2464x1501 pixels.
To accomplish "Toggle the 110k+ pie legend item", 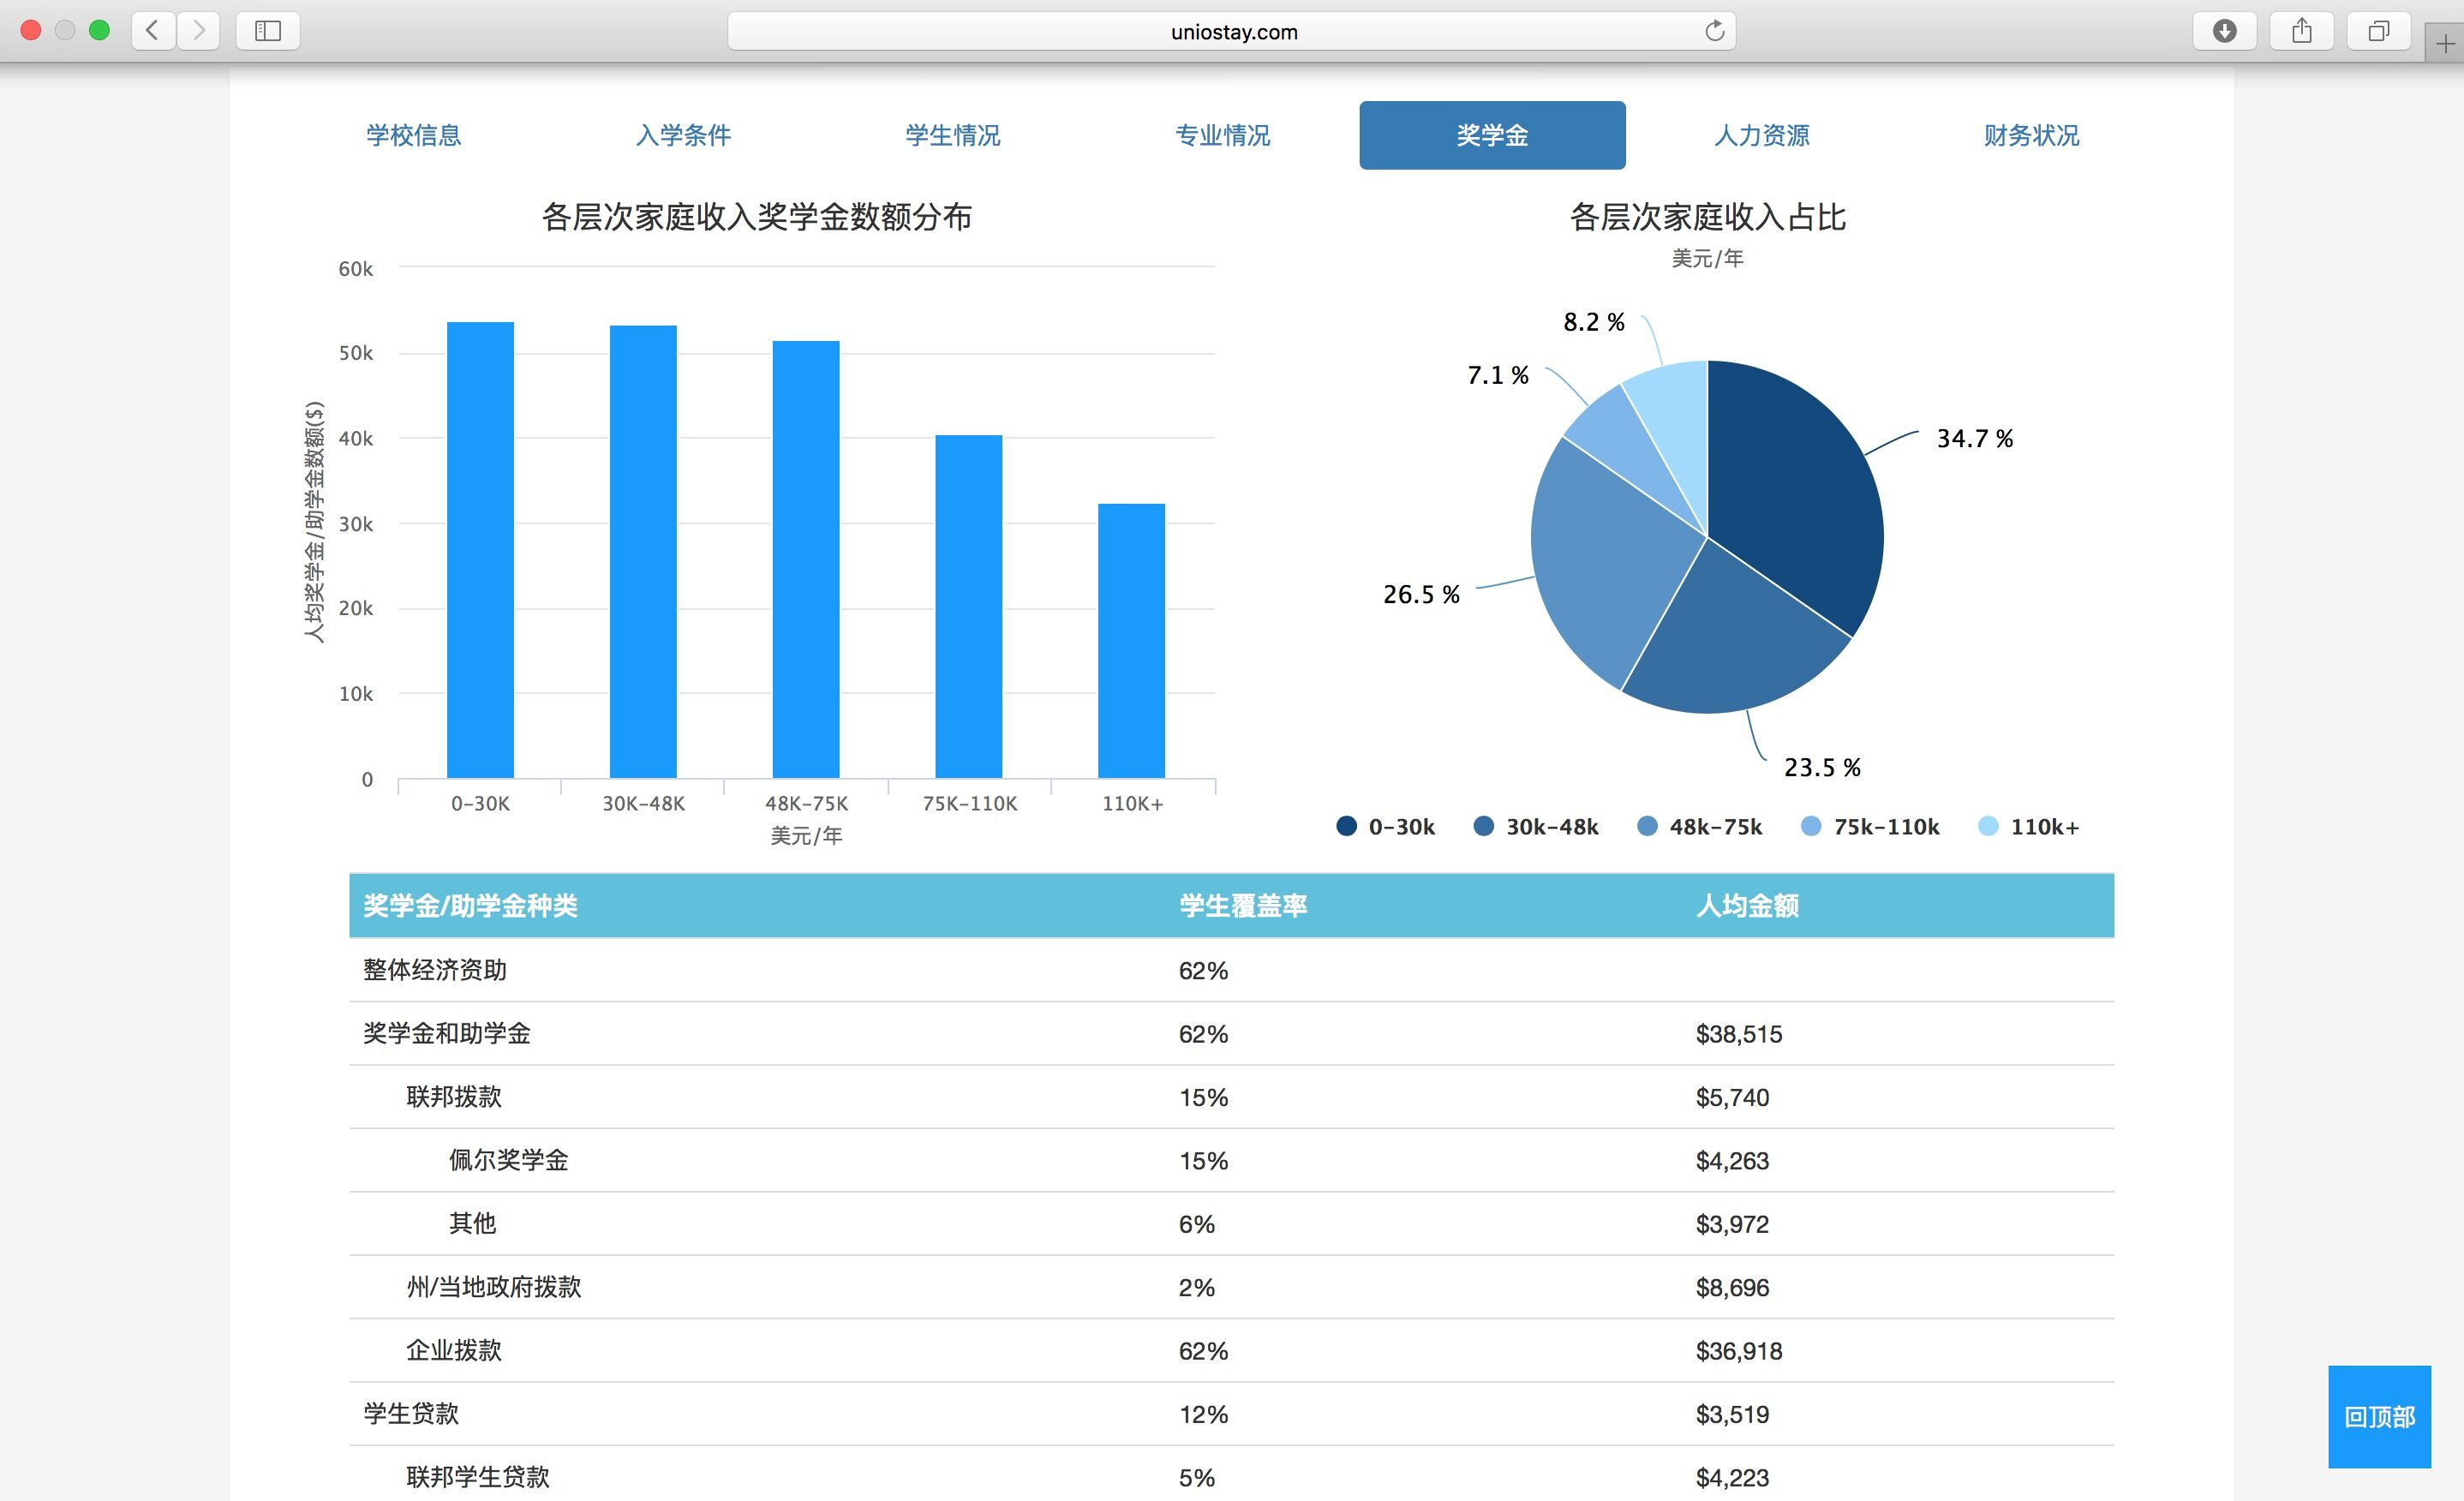I will click(x=2029, y=826).
